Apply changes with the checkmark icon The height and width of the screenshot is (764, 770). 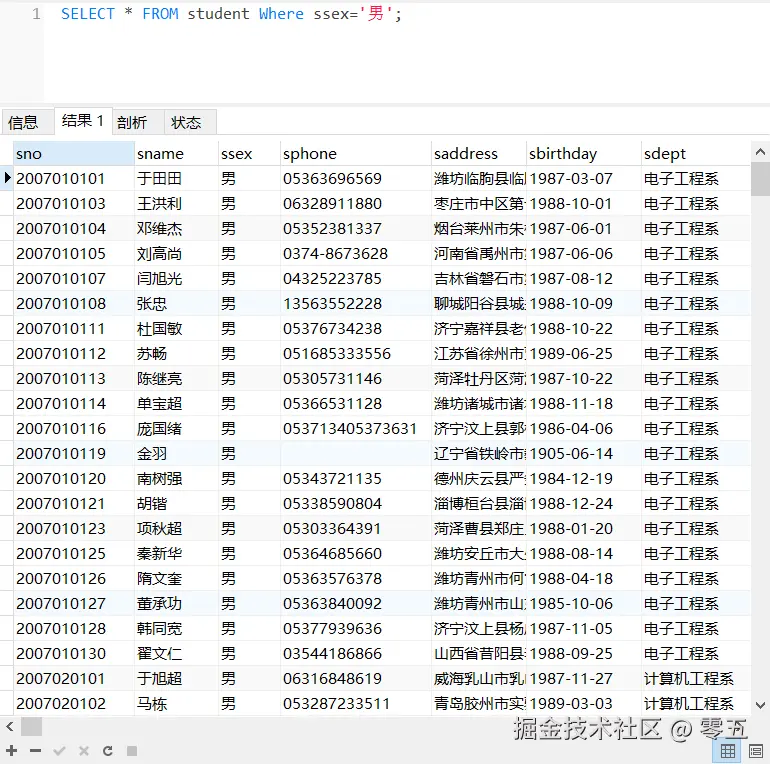click(59, 750)
